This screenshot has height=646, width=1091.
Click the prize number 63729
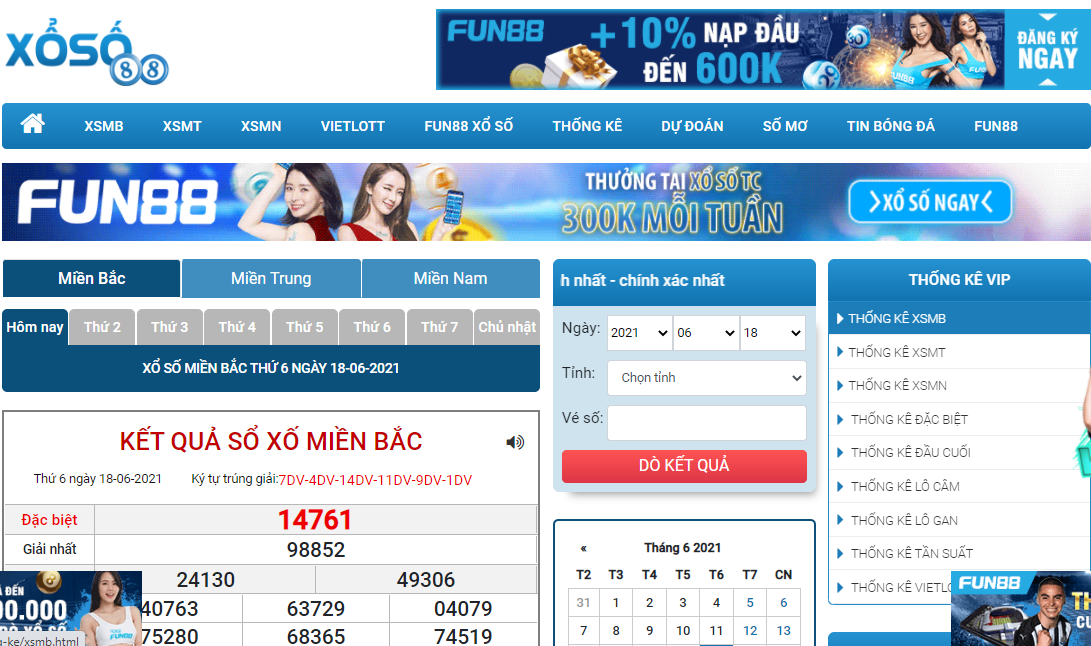pyautogui.click(x=316, y=609)
